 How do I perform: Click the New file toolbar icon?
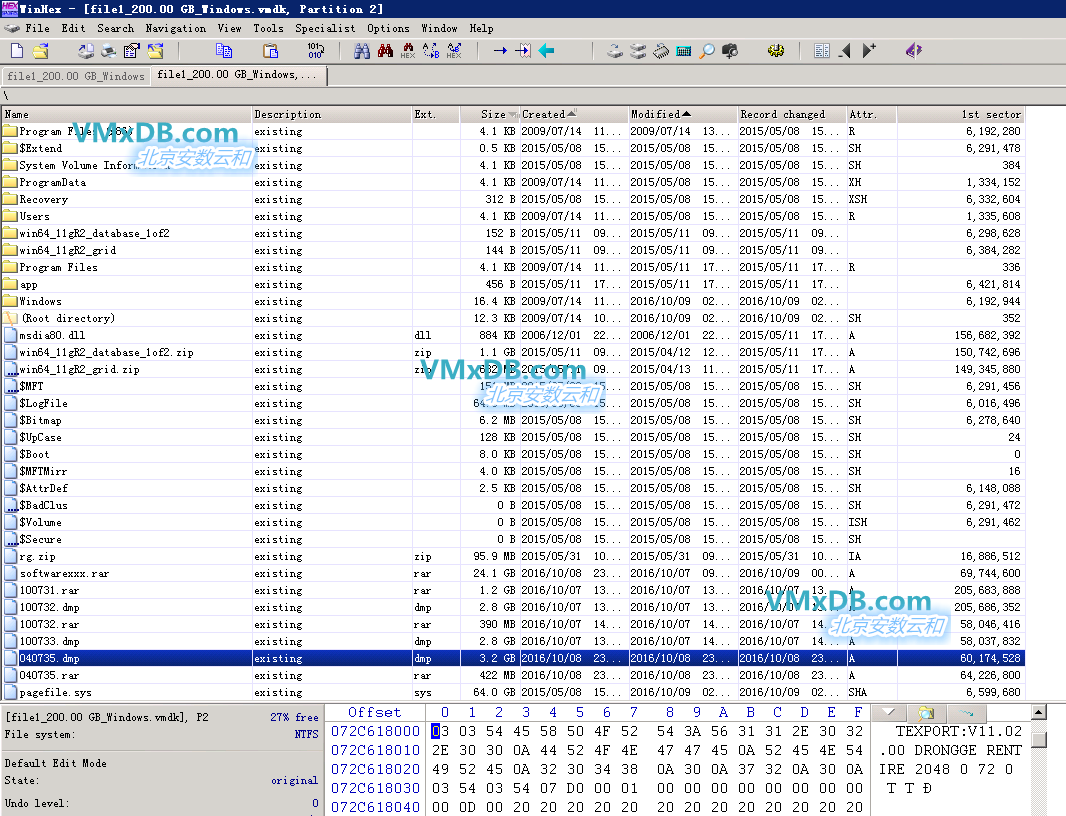17,50
